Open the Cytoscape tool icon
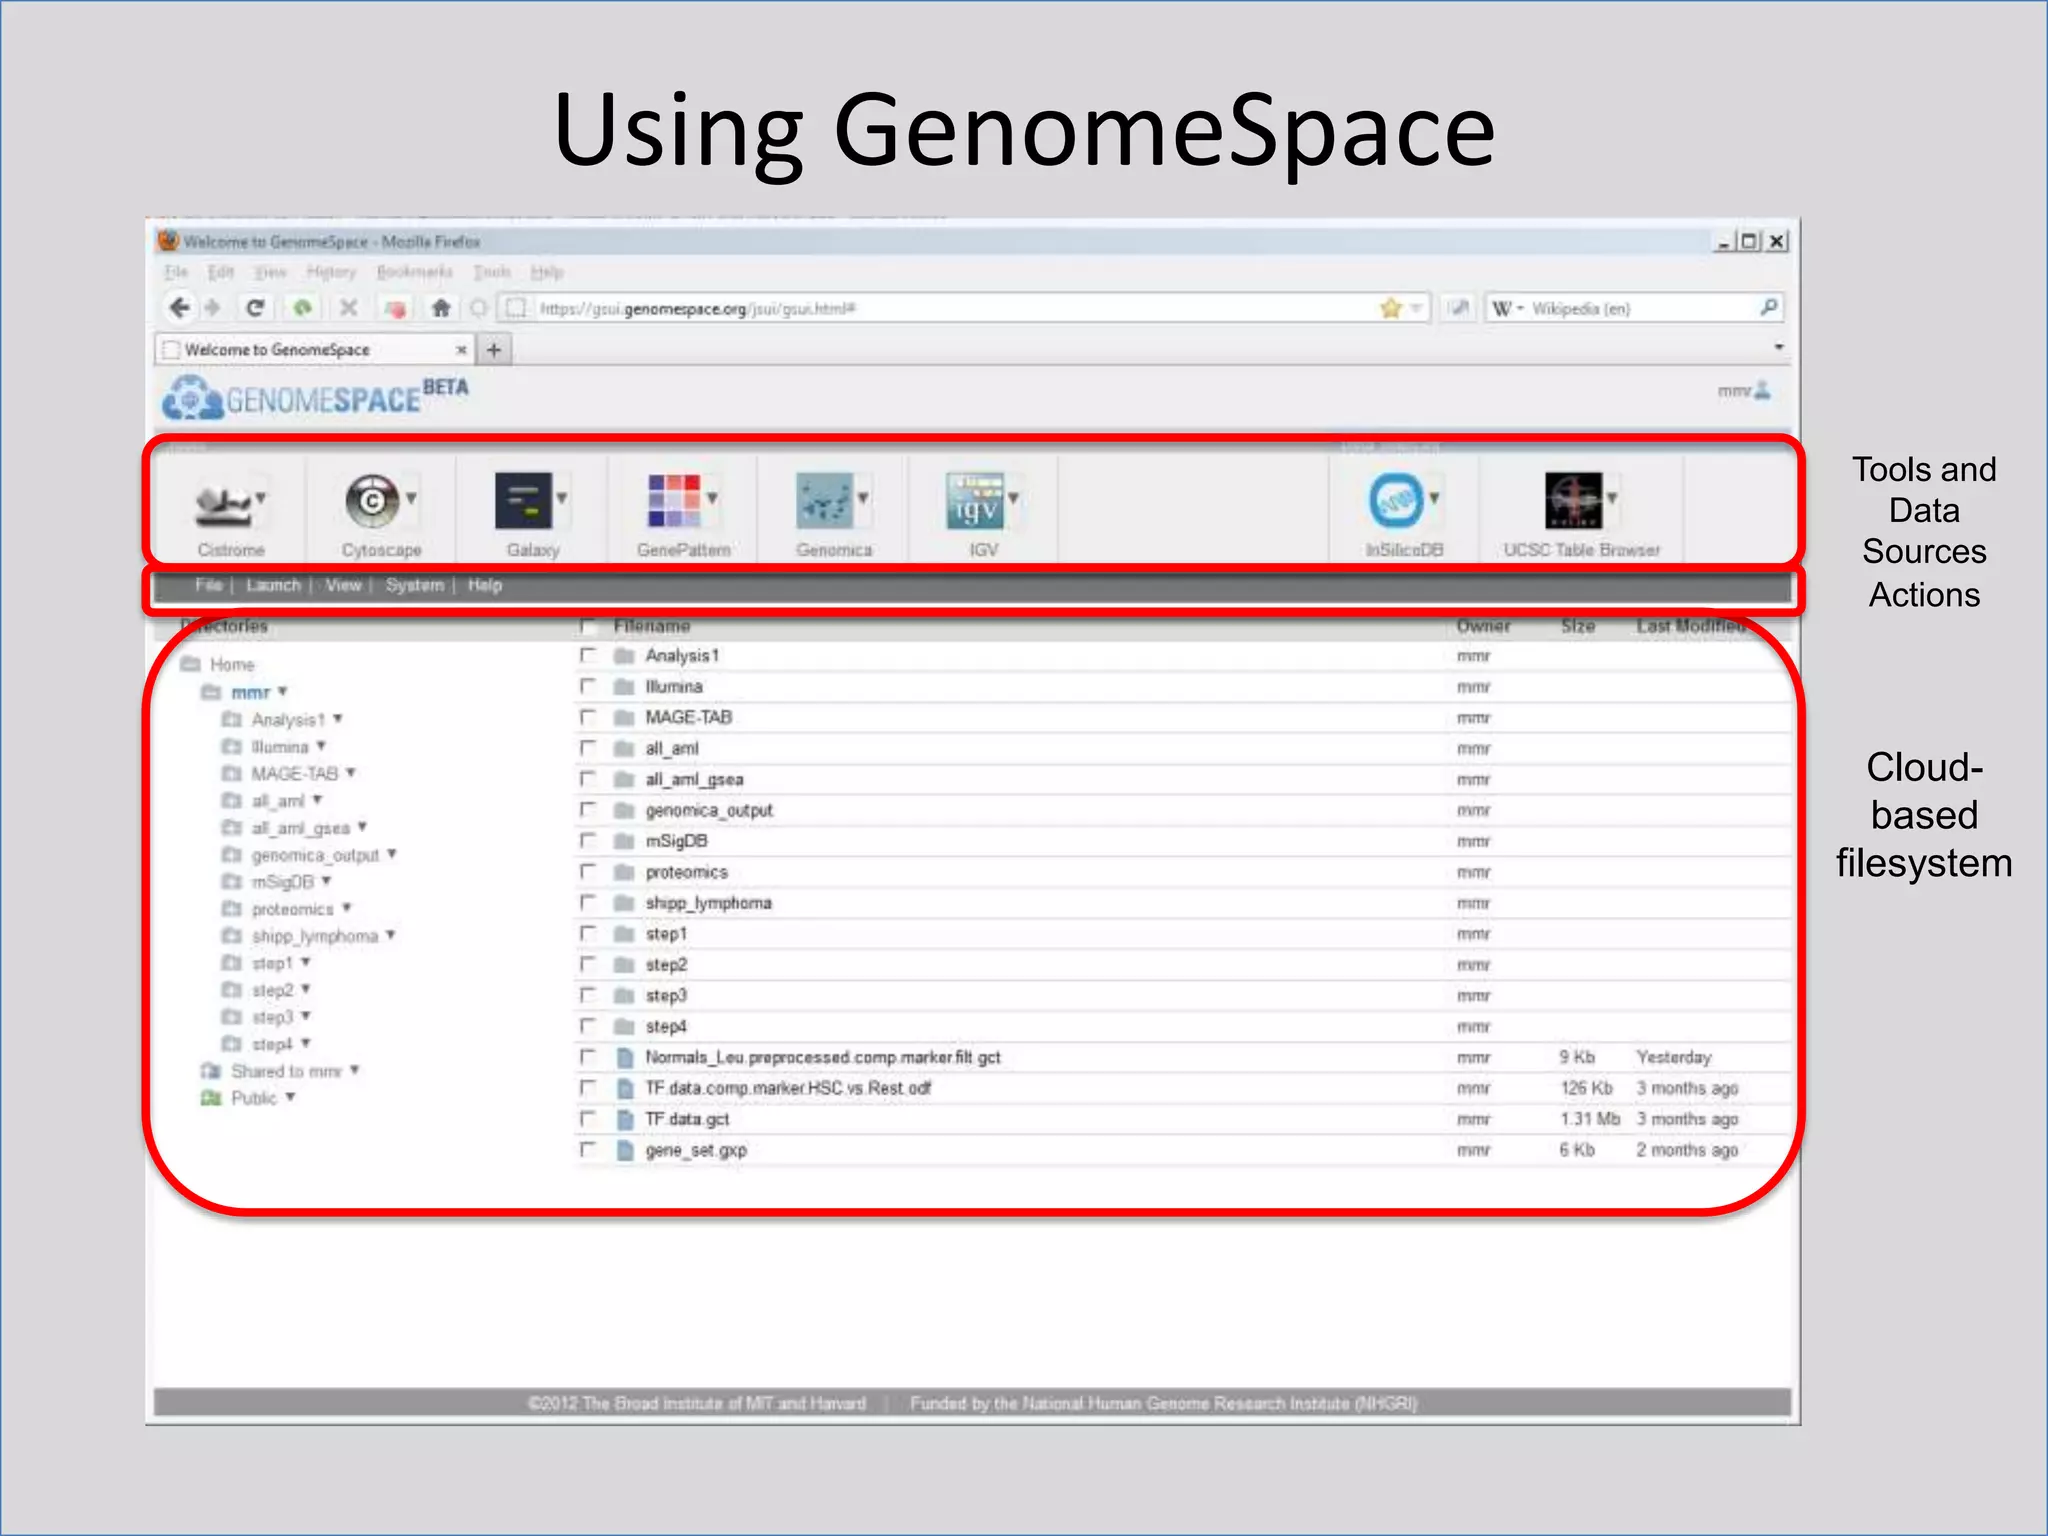2048x1536 pixels. tap(372, 500)
